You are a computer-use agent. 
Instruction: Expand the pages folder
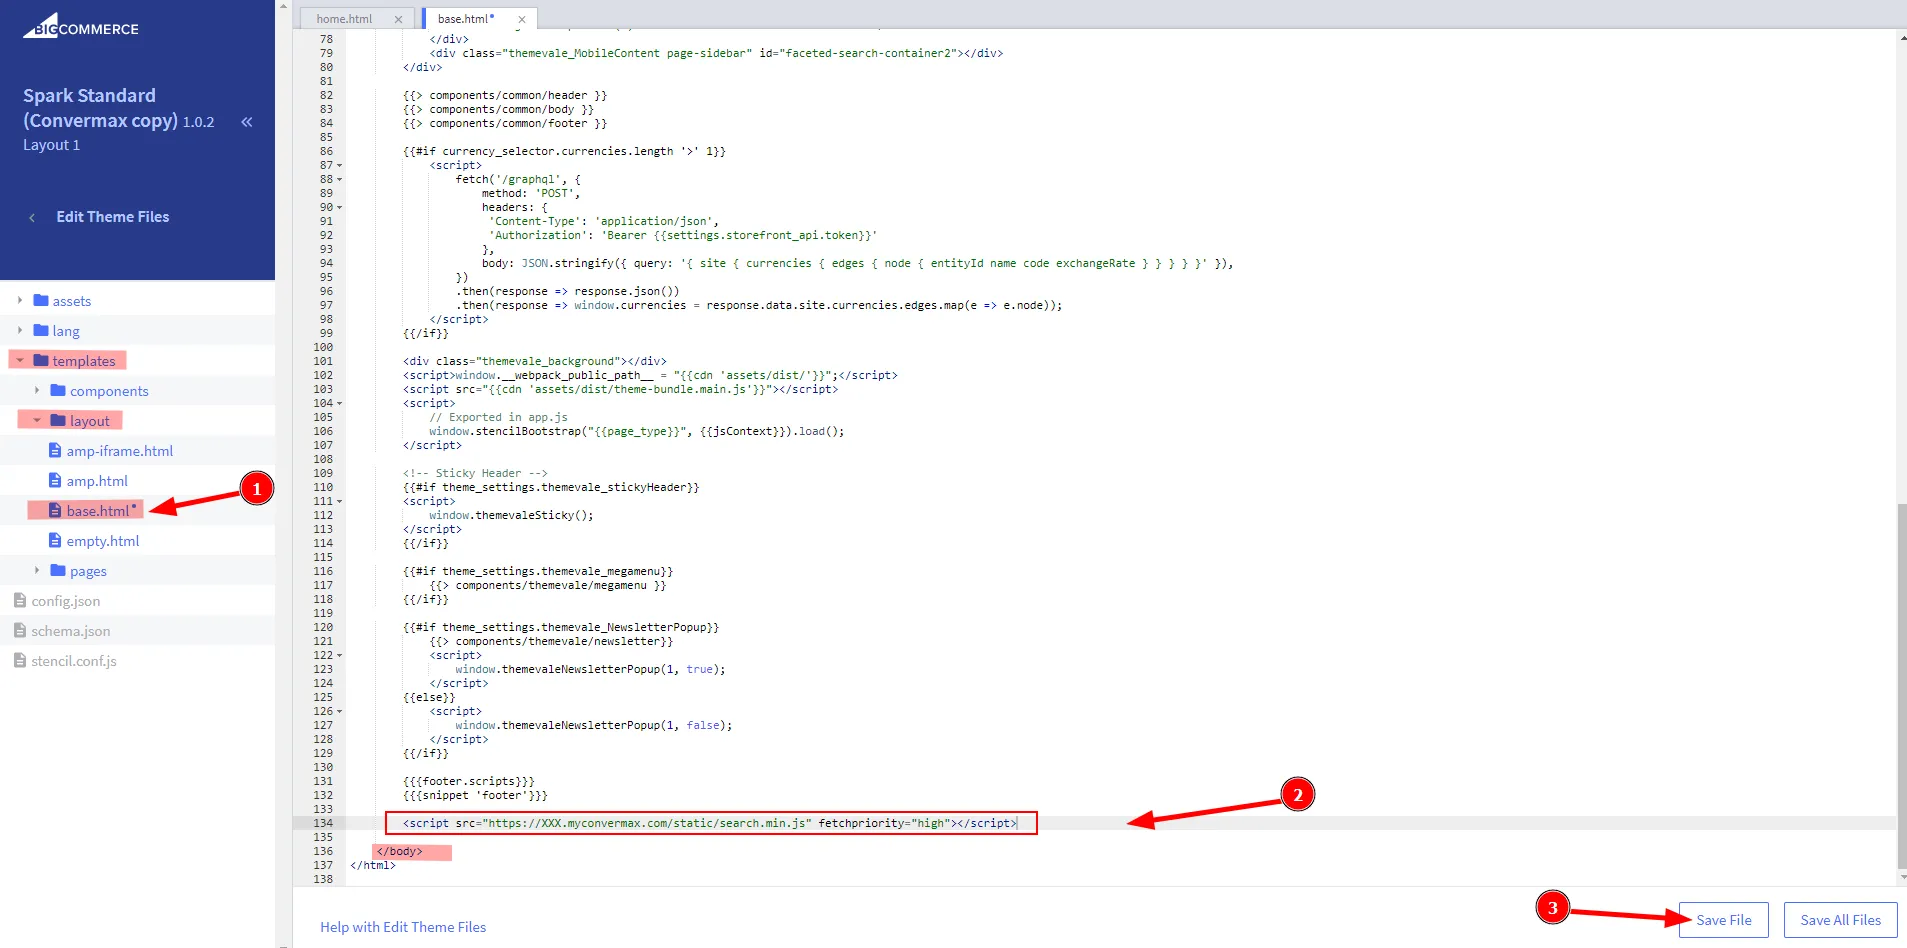(x=87, y=571)
